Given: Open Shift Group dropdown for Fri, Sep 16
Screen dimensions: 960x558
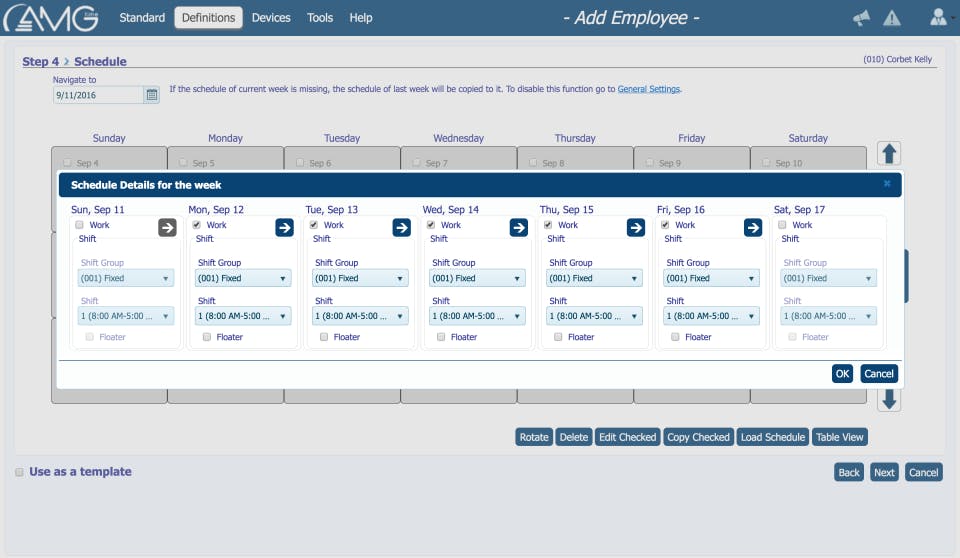Looking at the screenshot, I should click(x=710, y=278).
